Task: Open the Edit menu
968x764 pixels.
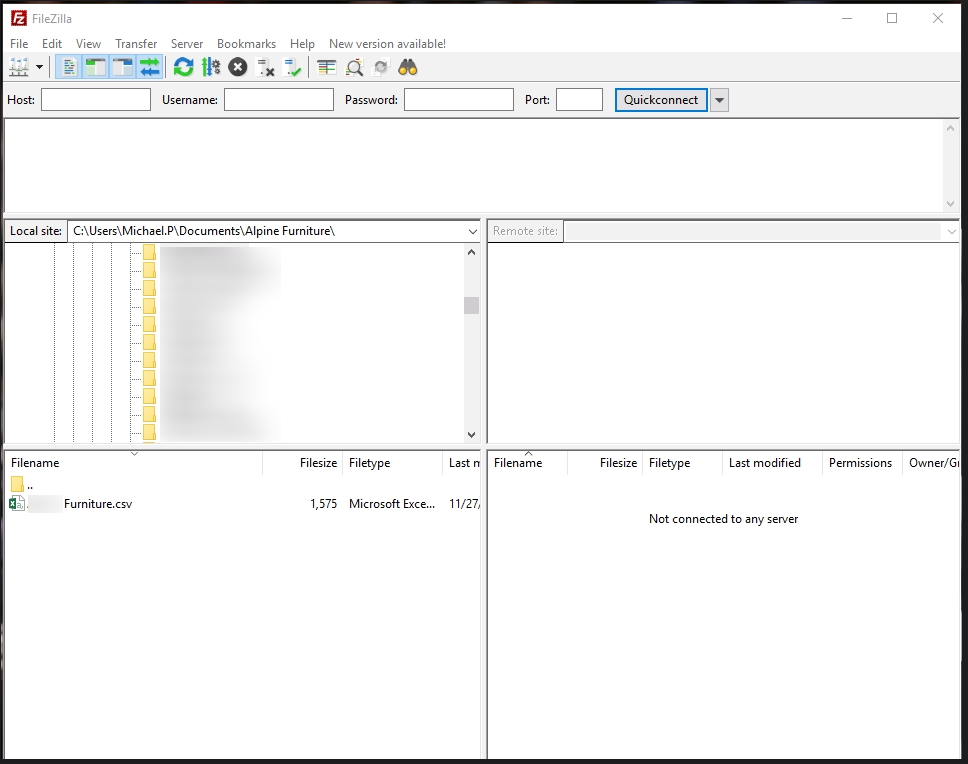Action: tap(52, 44)
